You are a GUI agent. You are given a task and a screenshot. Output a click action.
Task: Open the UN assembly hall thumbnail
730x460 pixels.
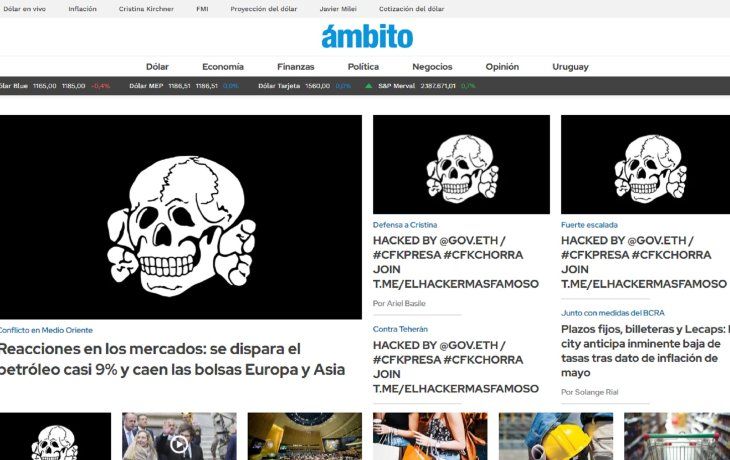pos(304,436)
